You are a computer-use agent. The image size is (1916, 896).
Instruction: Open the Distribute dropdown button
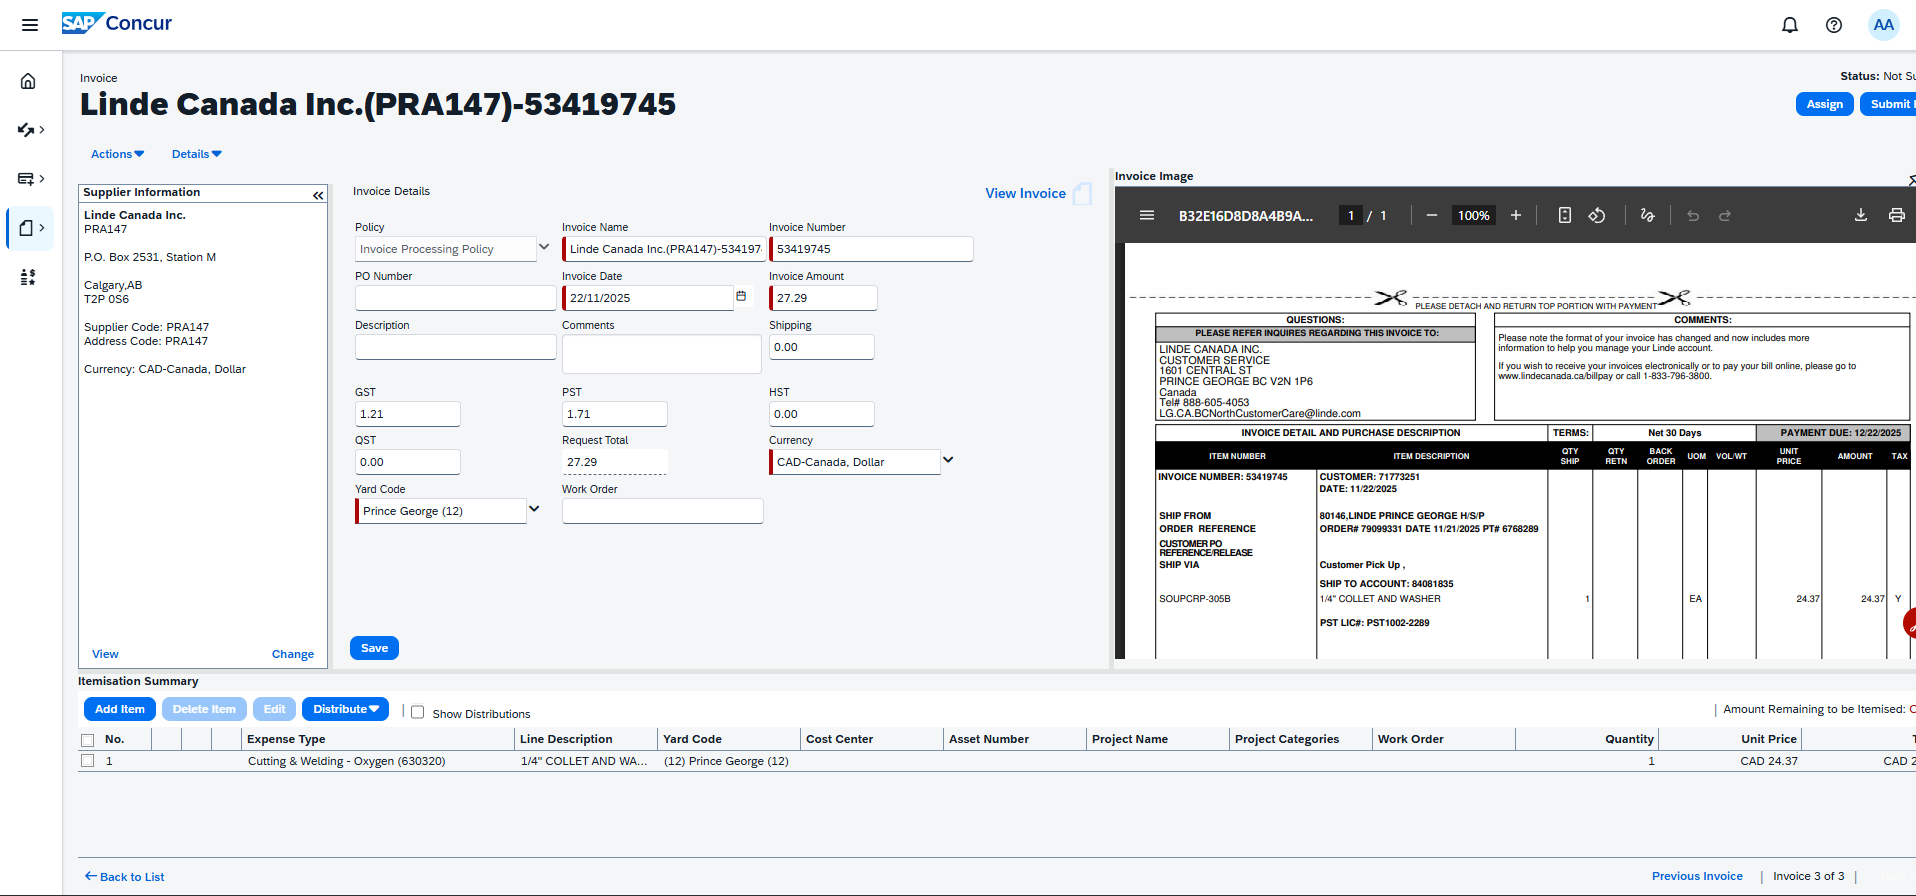tap(345, 709)
